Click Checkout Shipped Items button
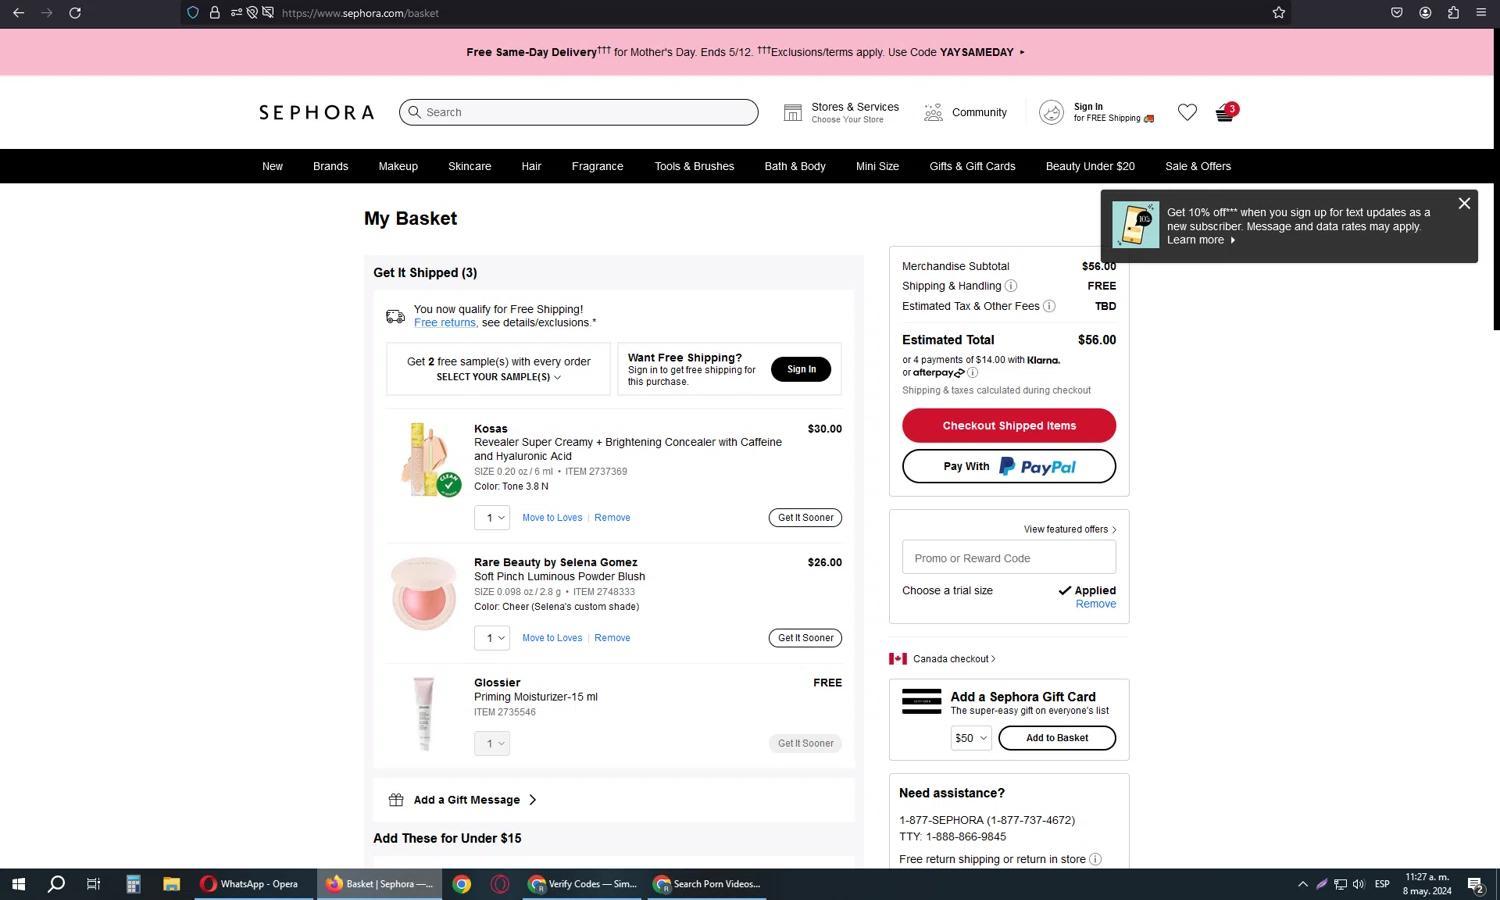This screenshot has width=1500, height=900. click(1008, 426)
